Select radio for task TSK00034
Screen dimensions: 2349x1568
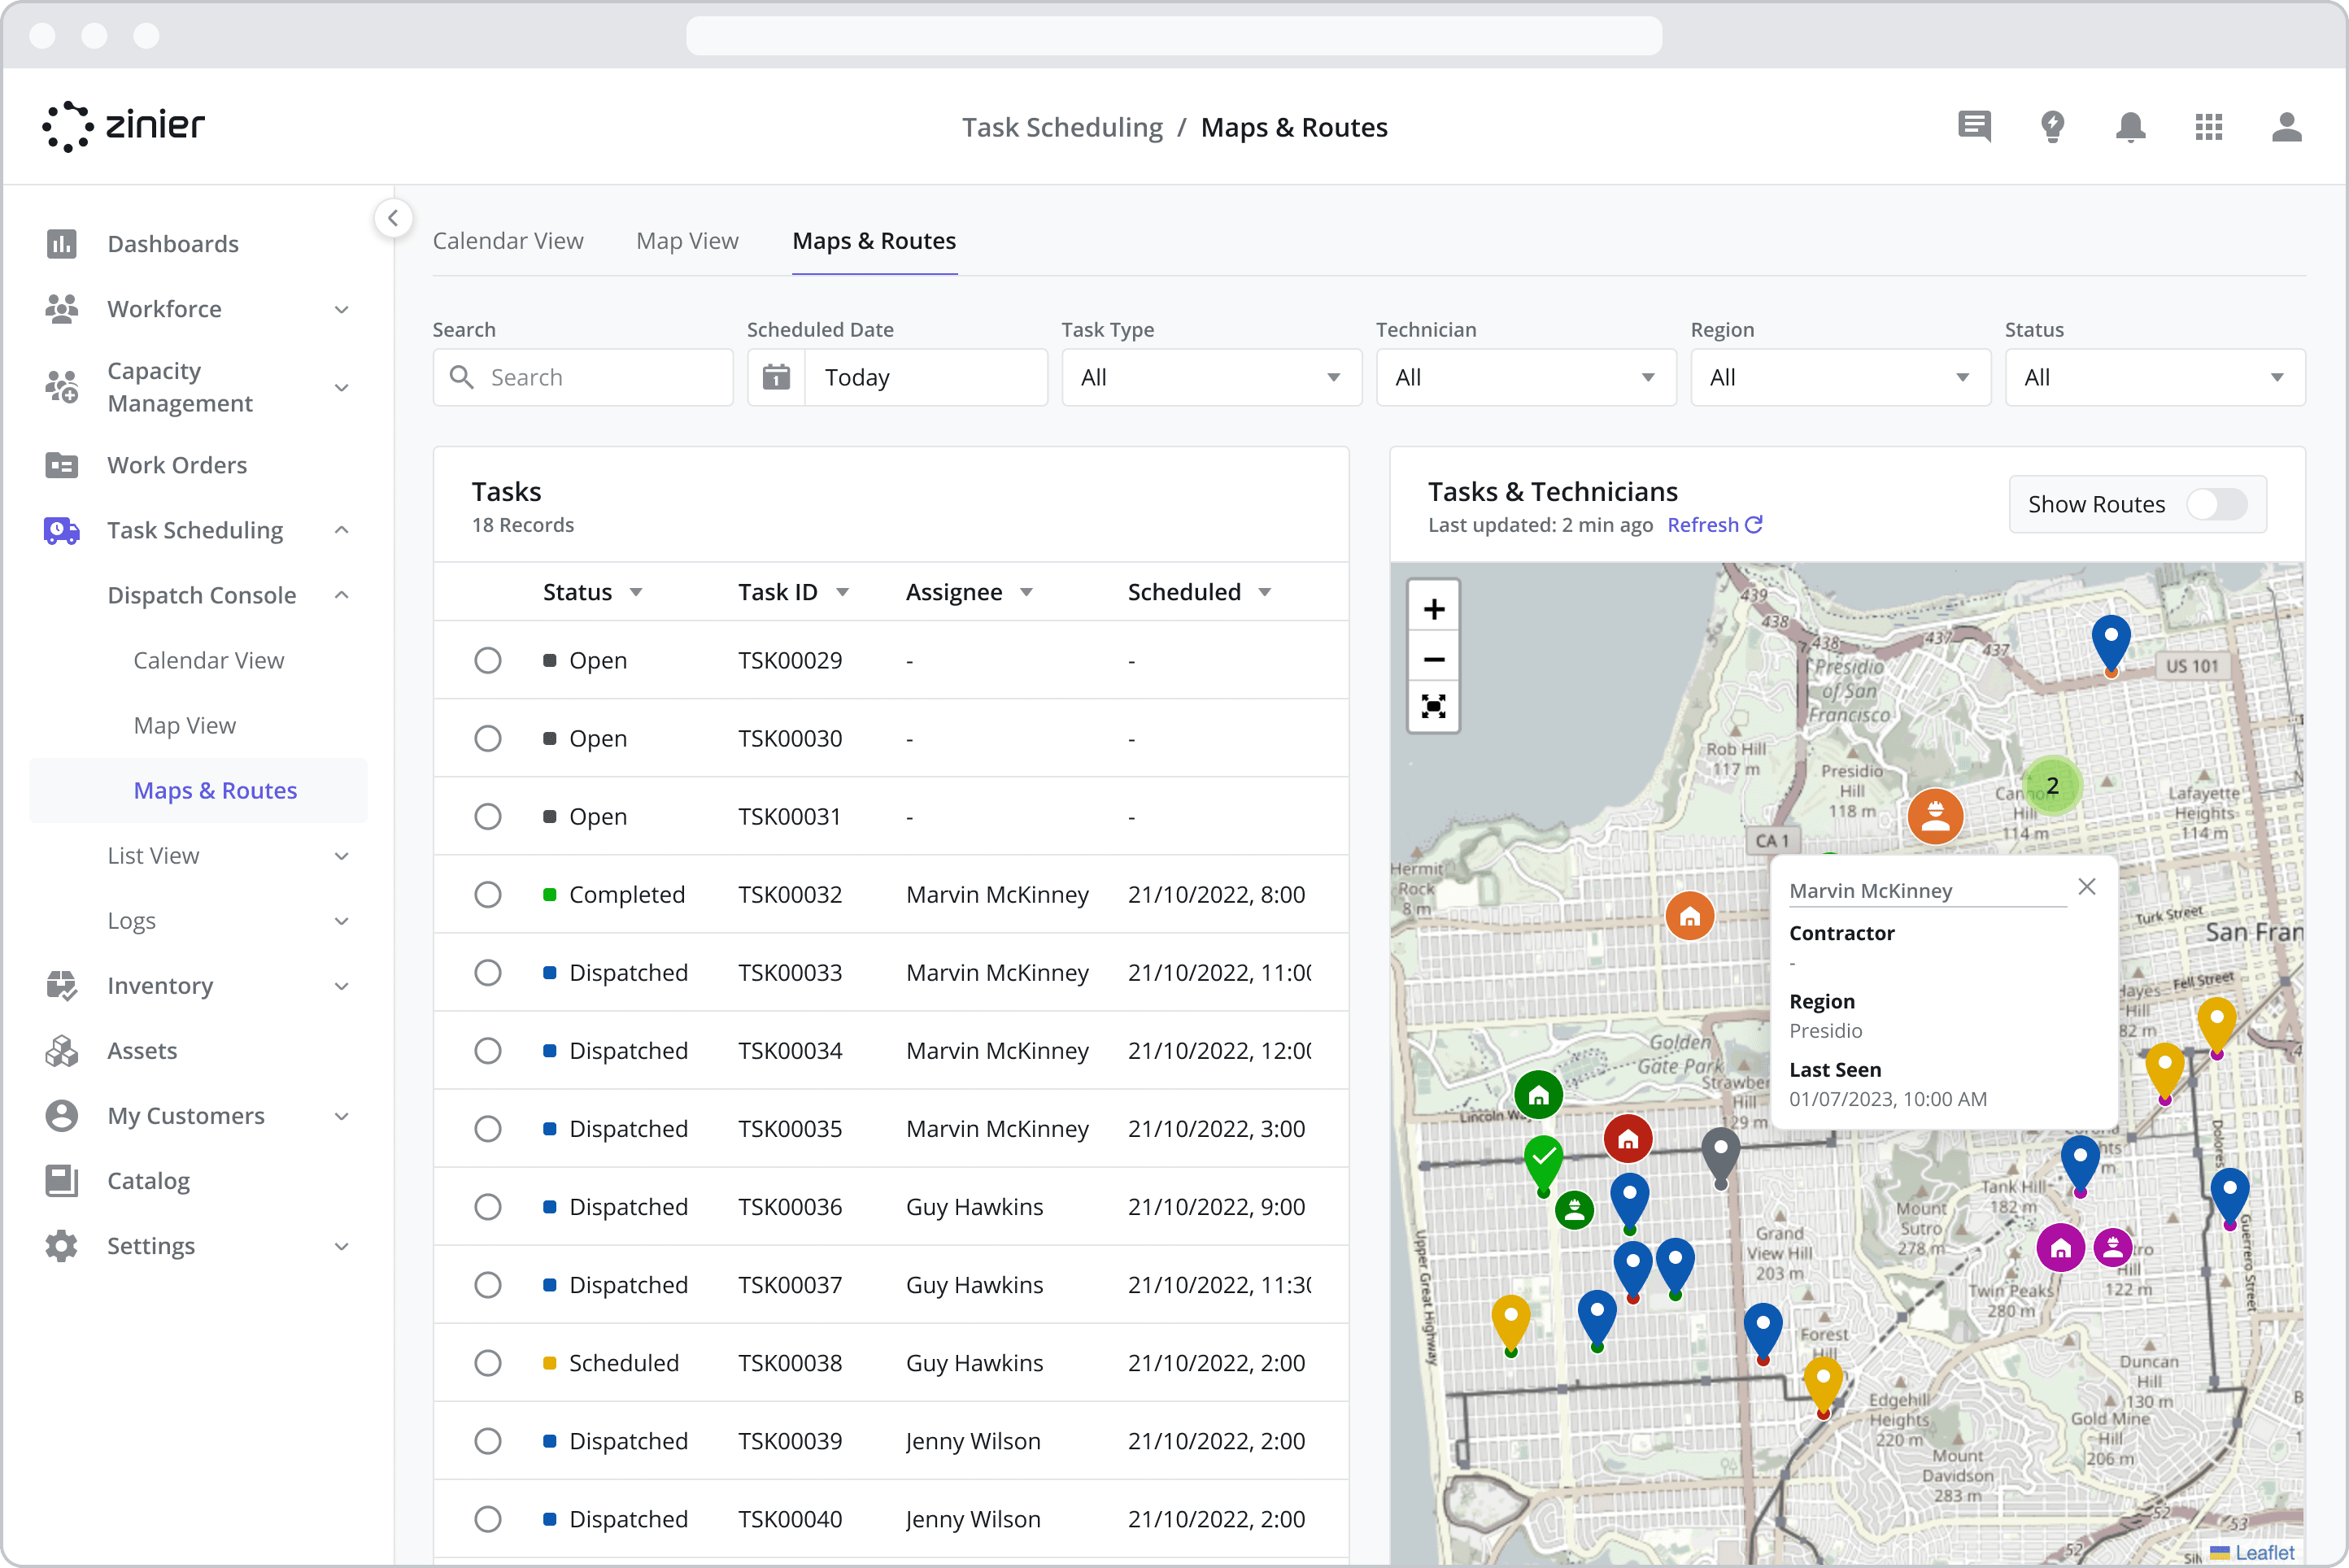coord(487,1050)
